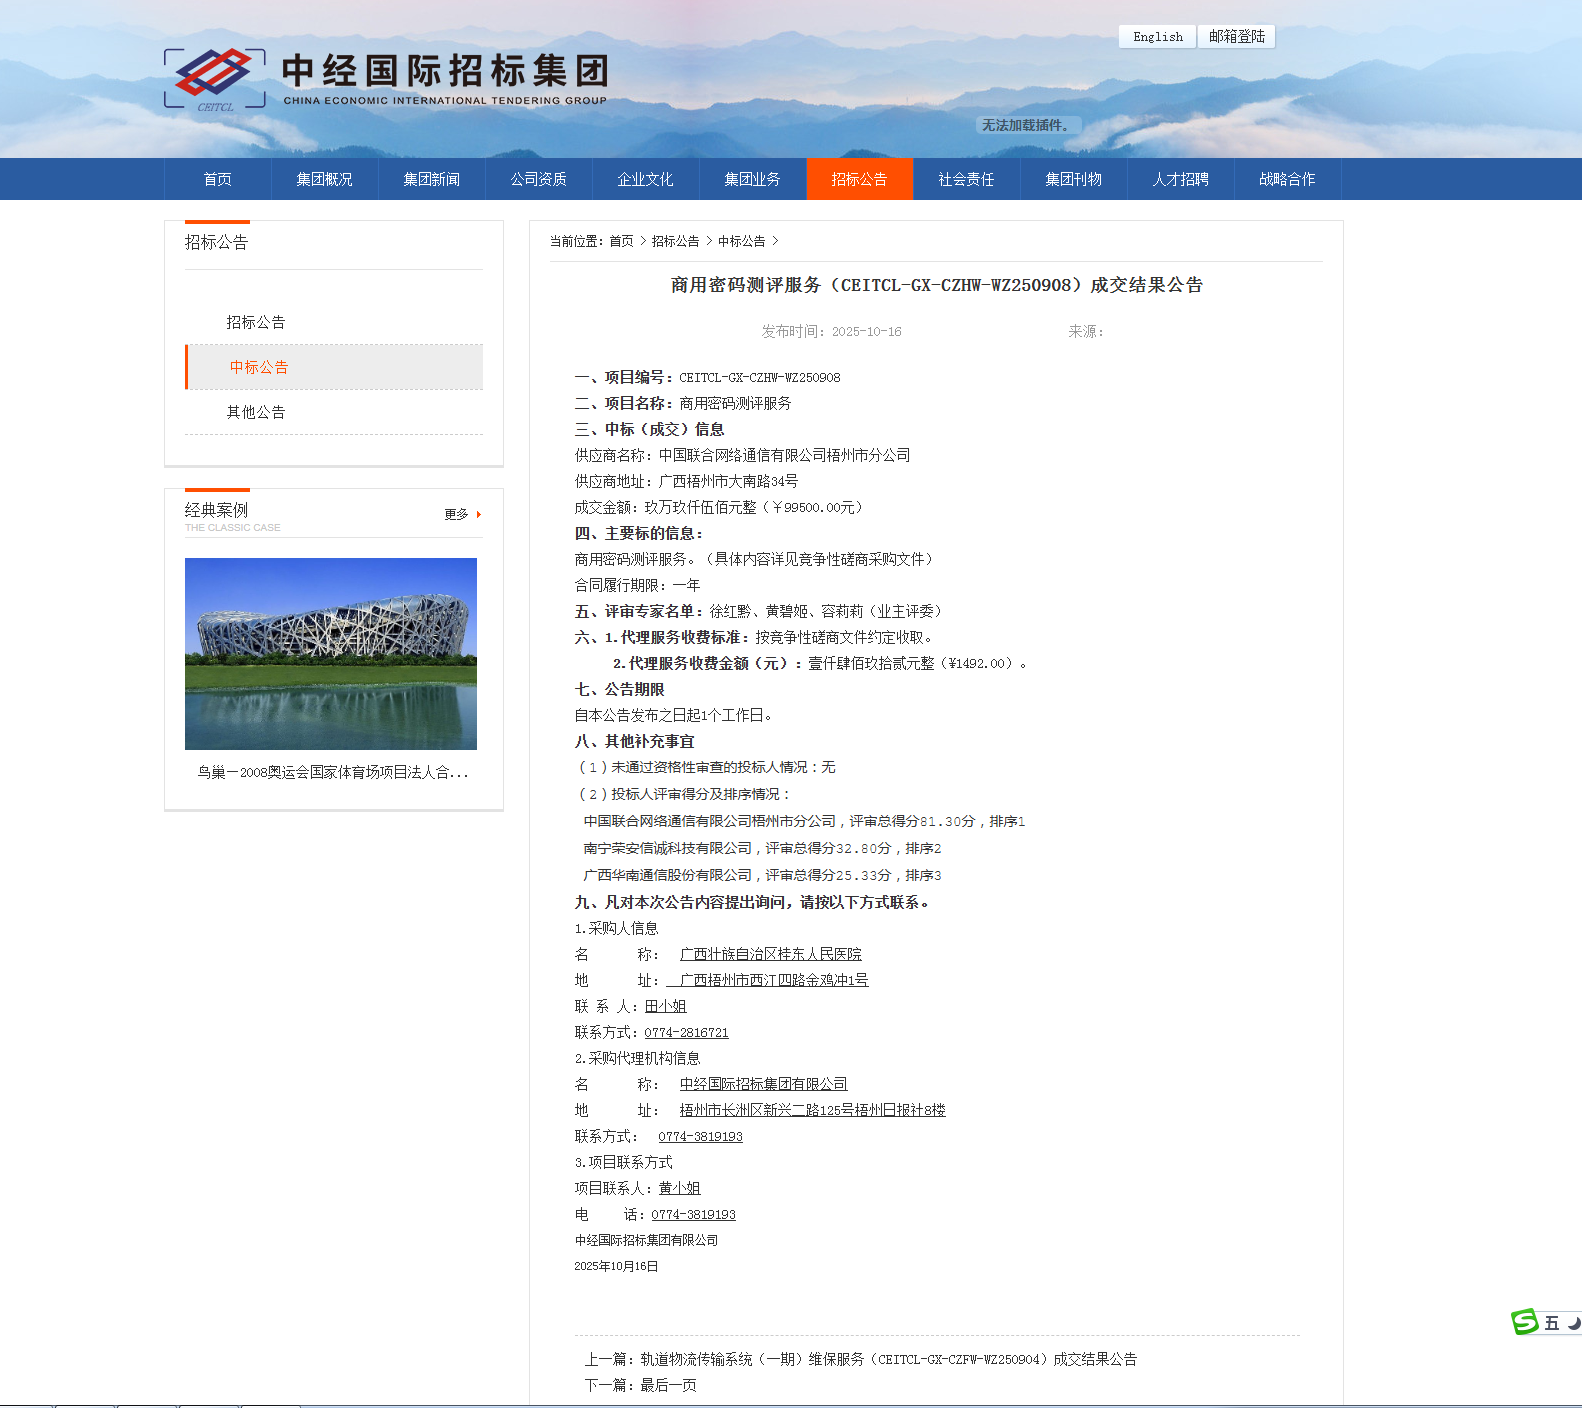
Task: Click the CEITCL logo in the header
Action: (215, 78)
